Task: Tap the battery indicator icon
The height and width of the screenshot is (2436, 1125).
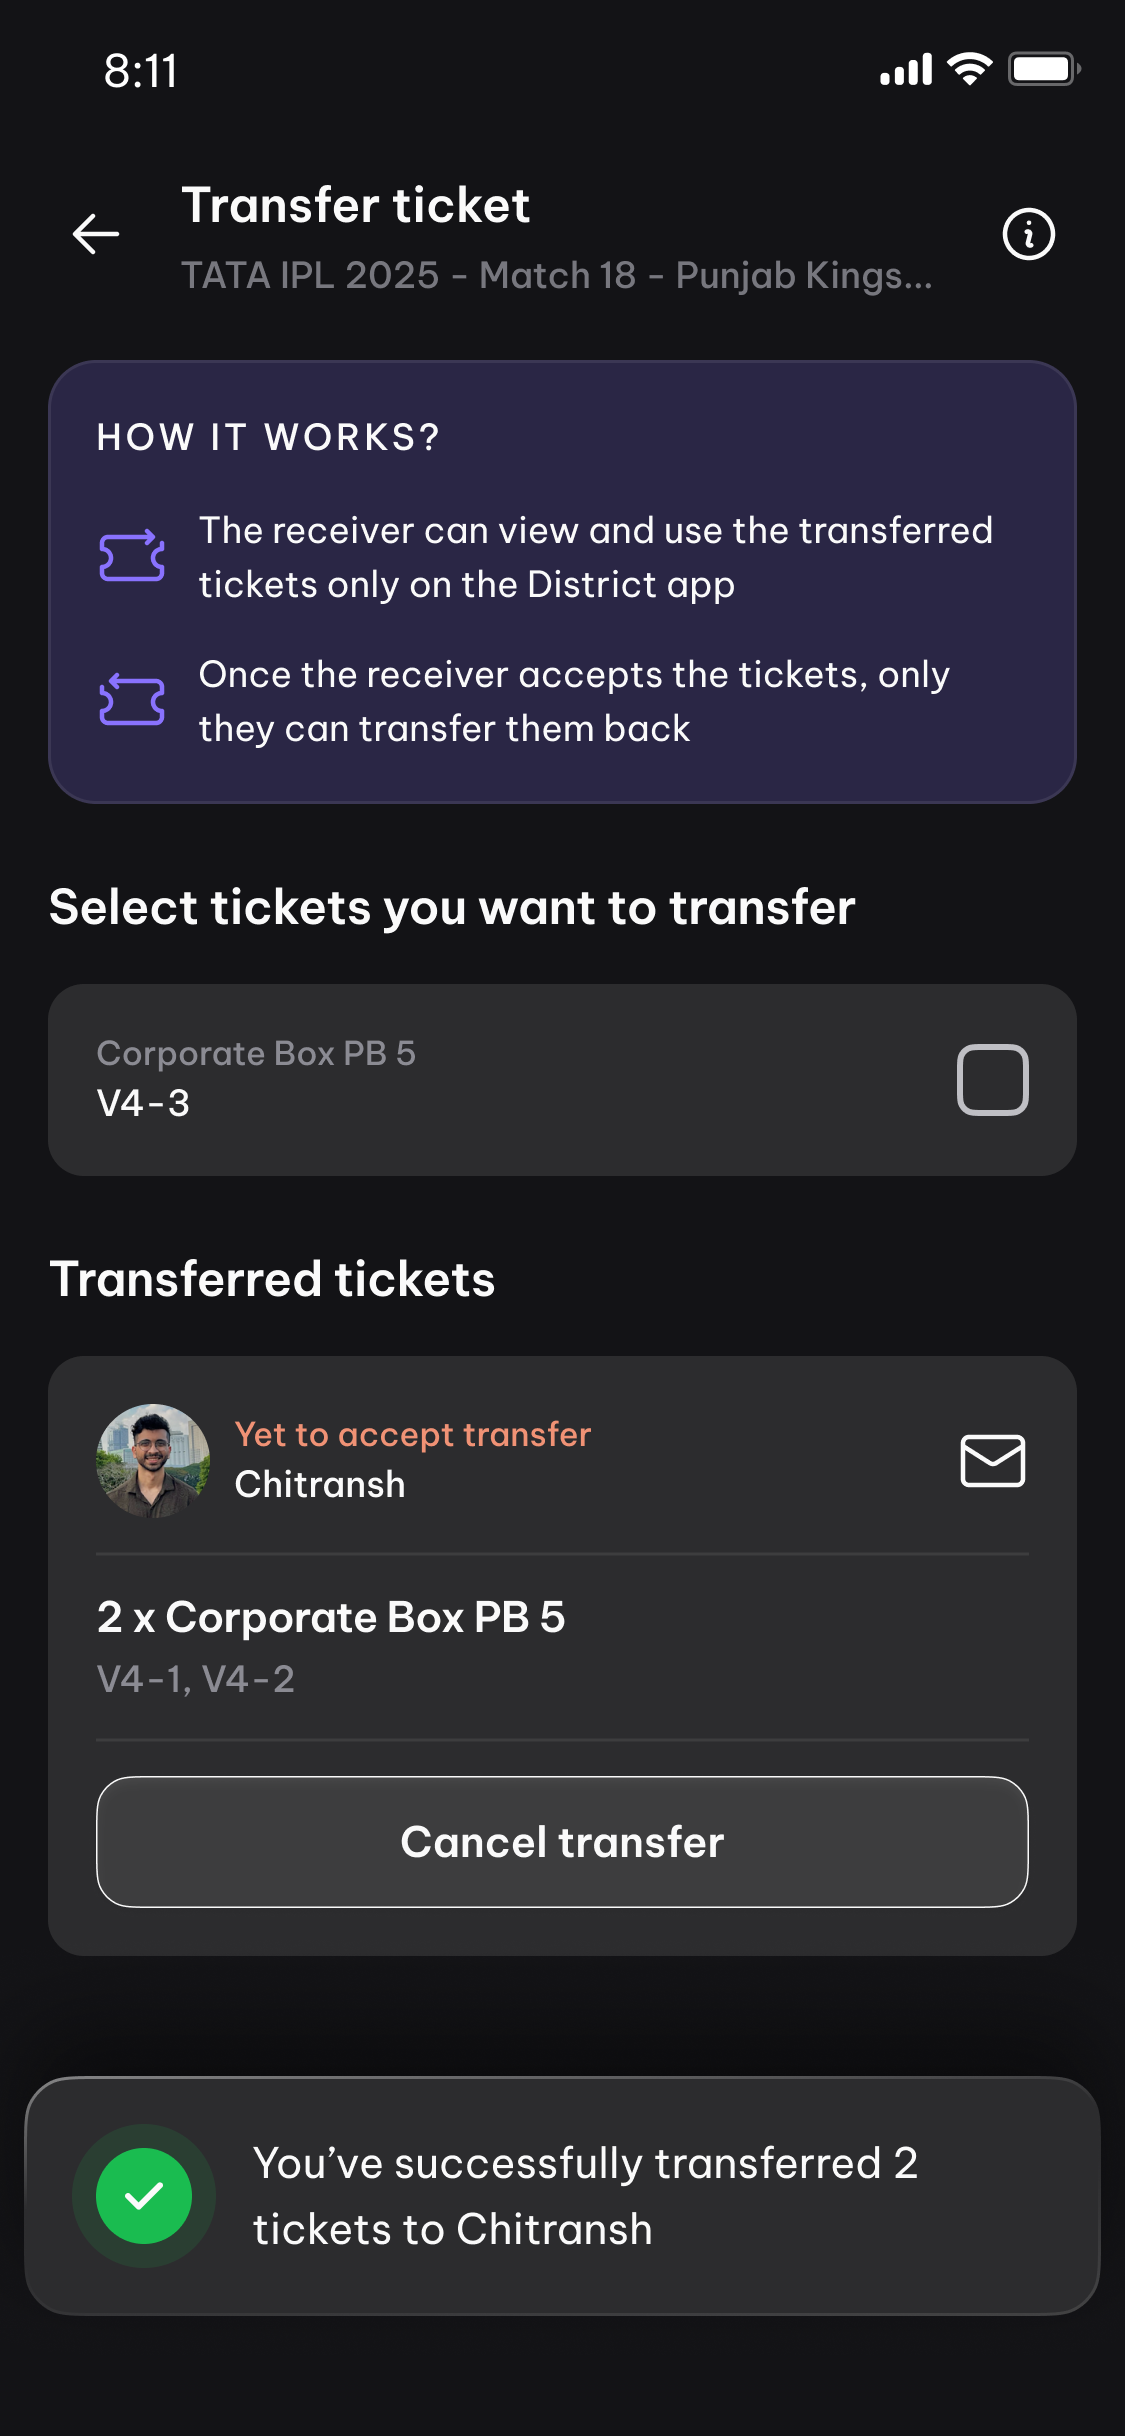Action: (x=1043, y=69)
